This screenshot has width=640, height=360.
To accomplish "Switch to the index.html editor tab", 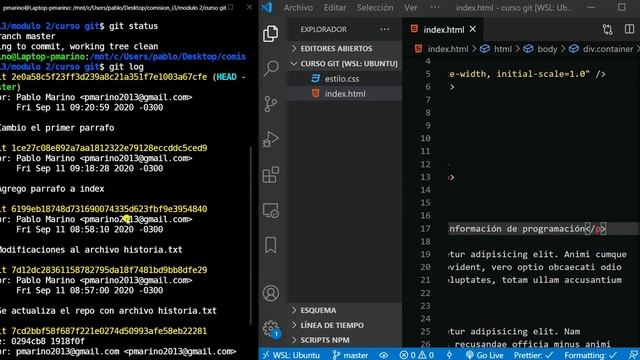I will pos(443,29).
